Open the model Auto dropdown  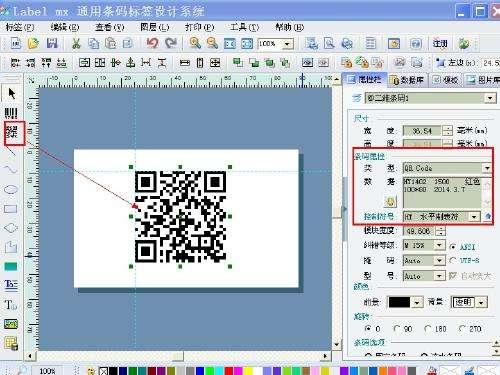[x=439, y=276]
